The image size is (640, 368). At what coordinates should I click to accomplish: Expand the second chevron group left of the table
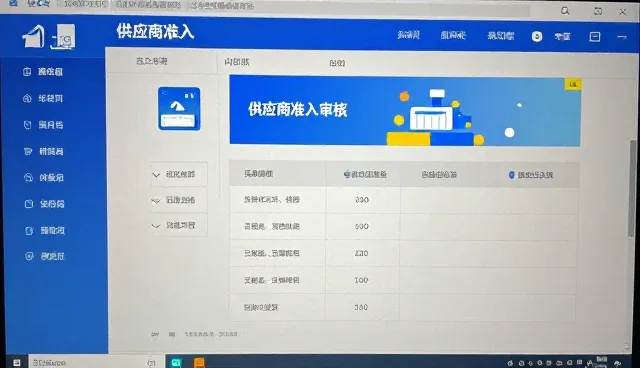click(179, 200)
